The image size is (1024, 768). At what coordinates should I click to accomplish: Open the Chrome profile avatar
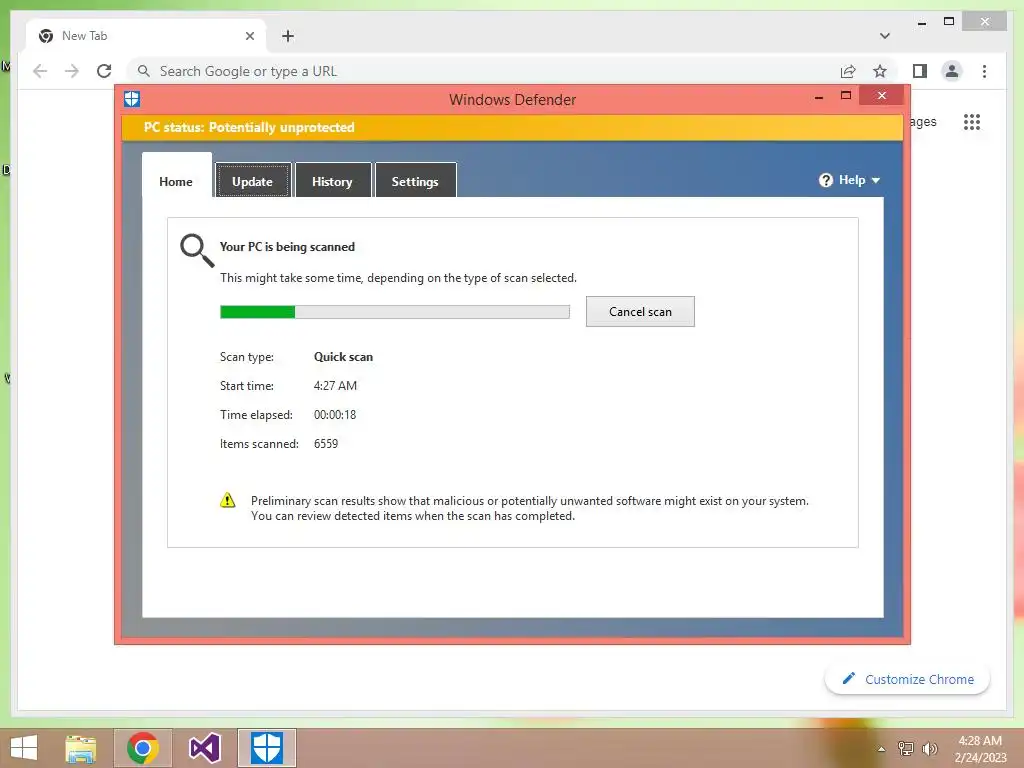pos(952,71)
